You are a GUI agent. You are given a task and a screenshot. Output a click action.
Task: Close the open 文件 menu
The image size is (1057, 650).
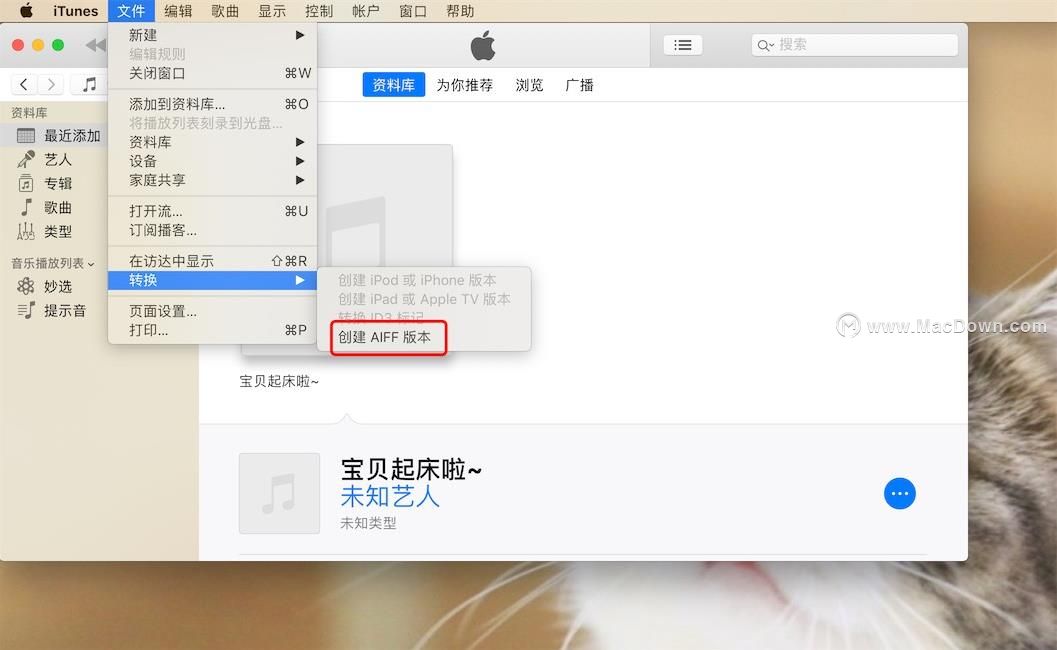tap(131, 11)
